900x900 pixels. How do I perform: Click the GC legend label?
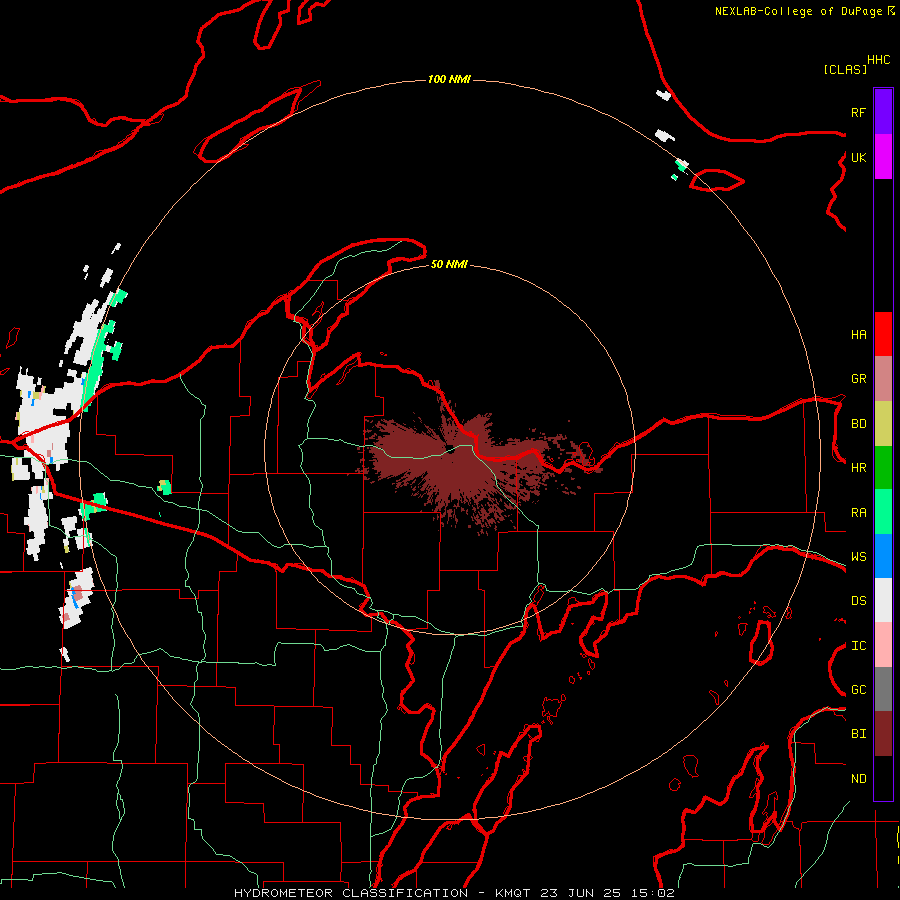858,690
